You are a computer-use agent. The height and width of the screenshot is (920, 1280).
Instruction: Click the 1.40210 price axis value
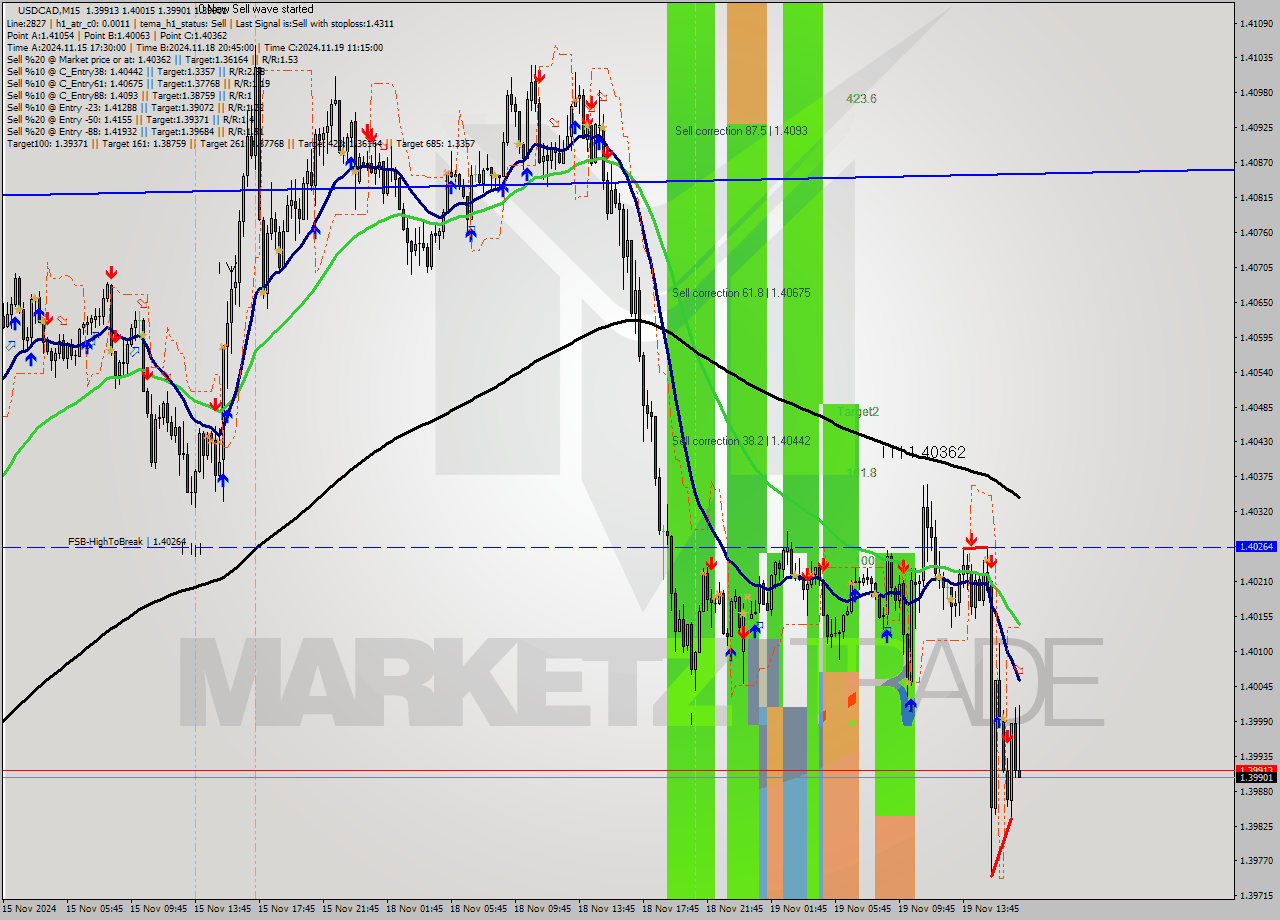tap(1255, 582)
